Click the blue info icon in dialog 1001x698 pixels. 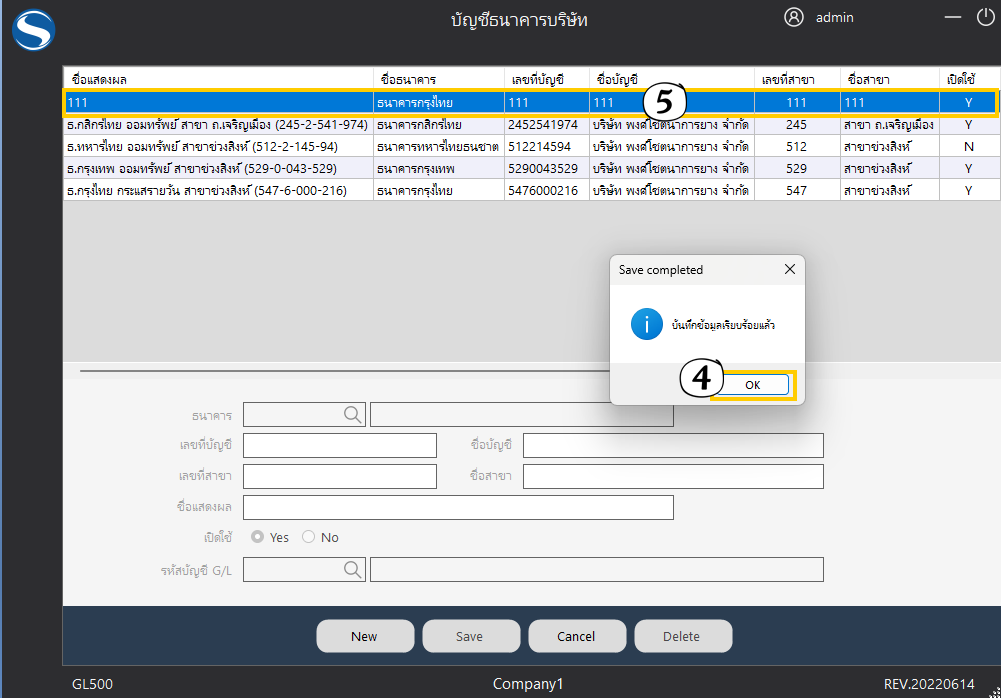pyautogui.click(x=647, y=324)
